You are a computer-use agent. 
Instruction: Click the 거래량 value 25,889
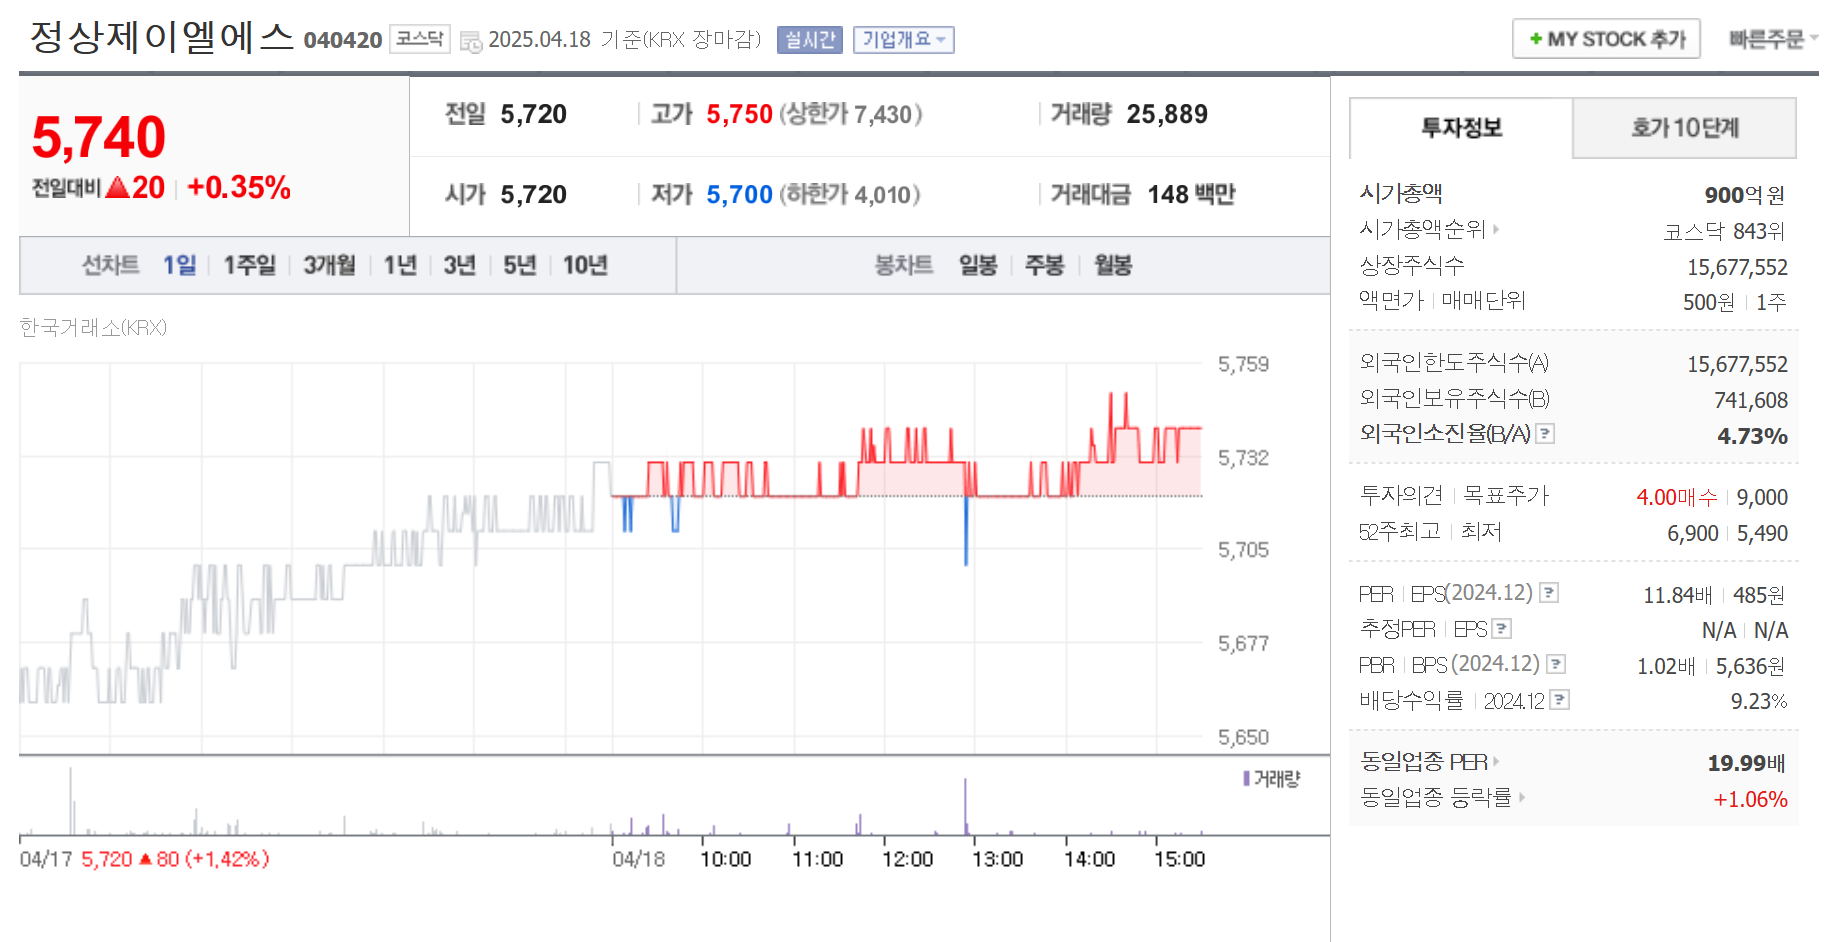click(x=1167, y=114)
